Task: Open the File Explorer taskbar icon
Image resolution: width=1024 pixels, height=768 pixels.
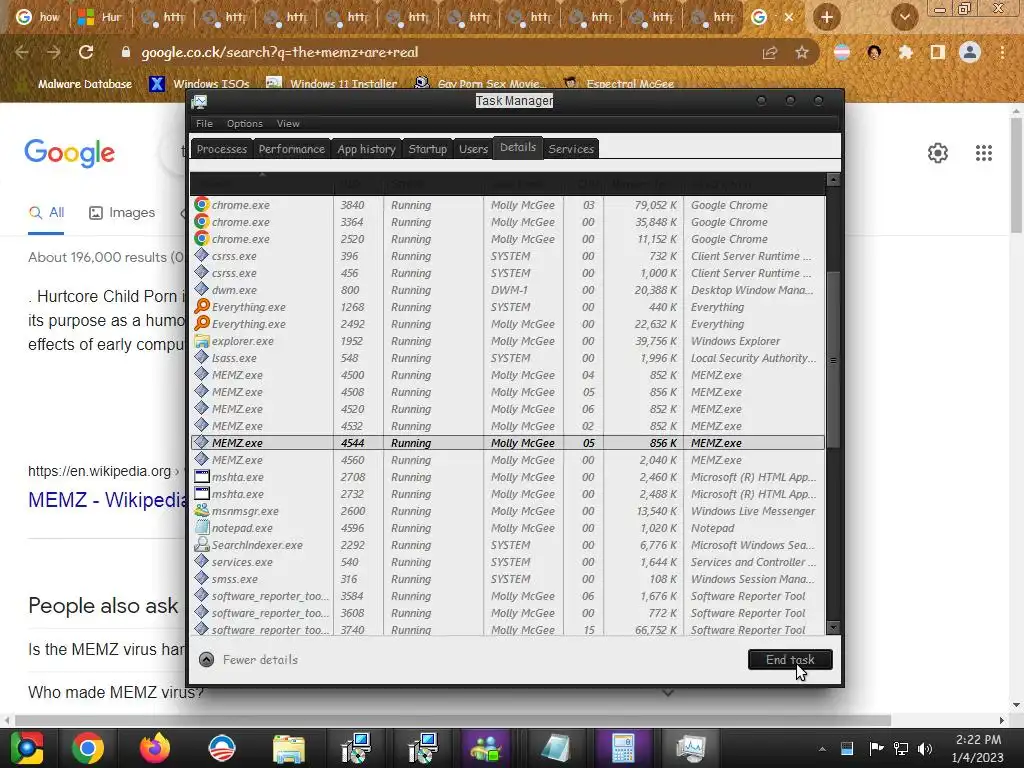Action: coord(288,748)
